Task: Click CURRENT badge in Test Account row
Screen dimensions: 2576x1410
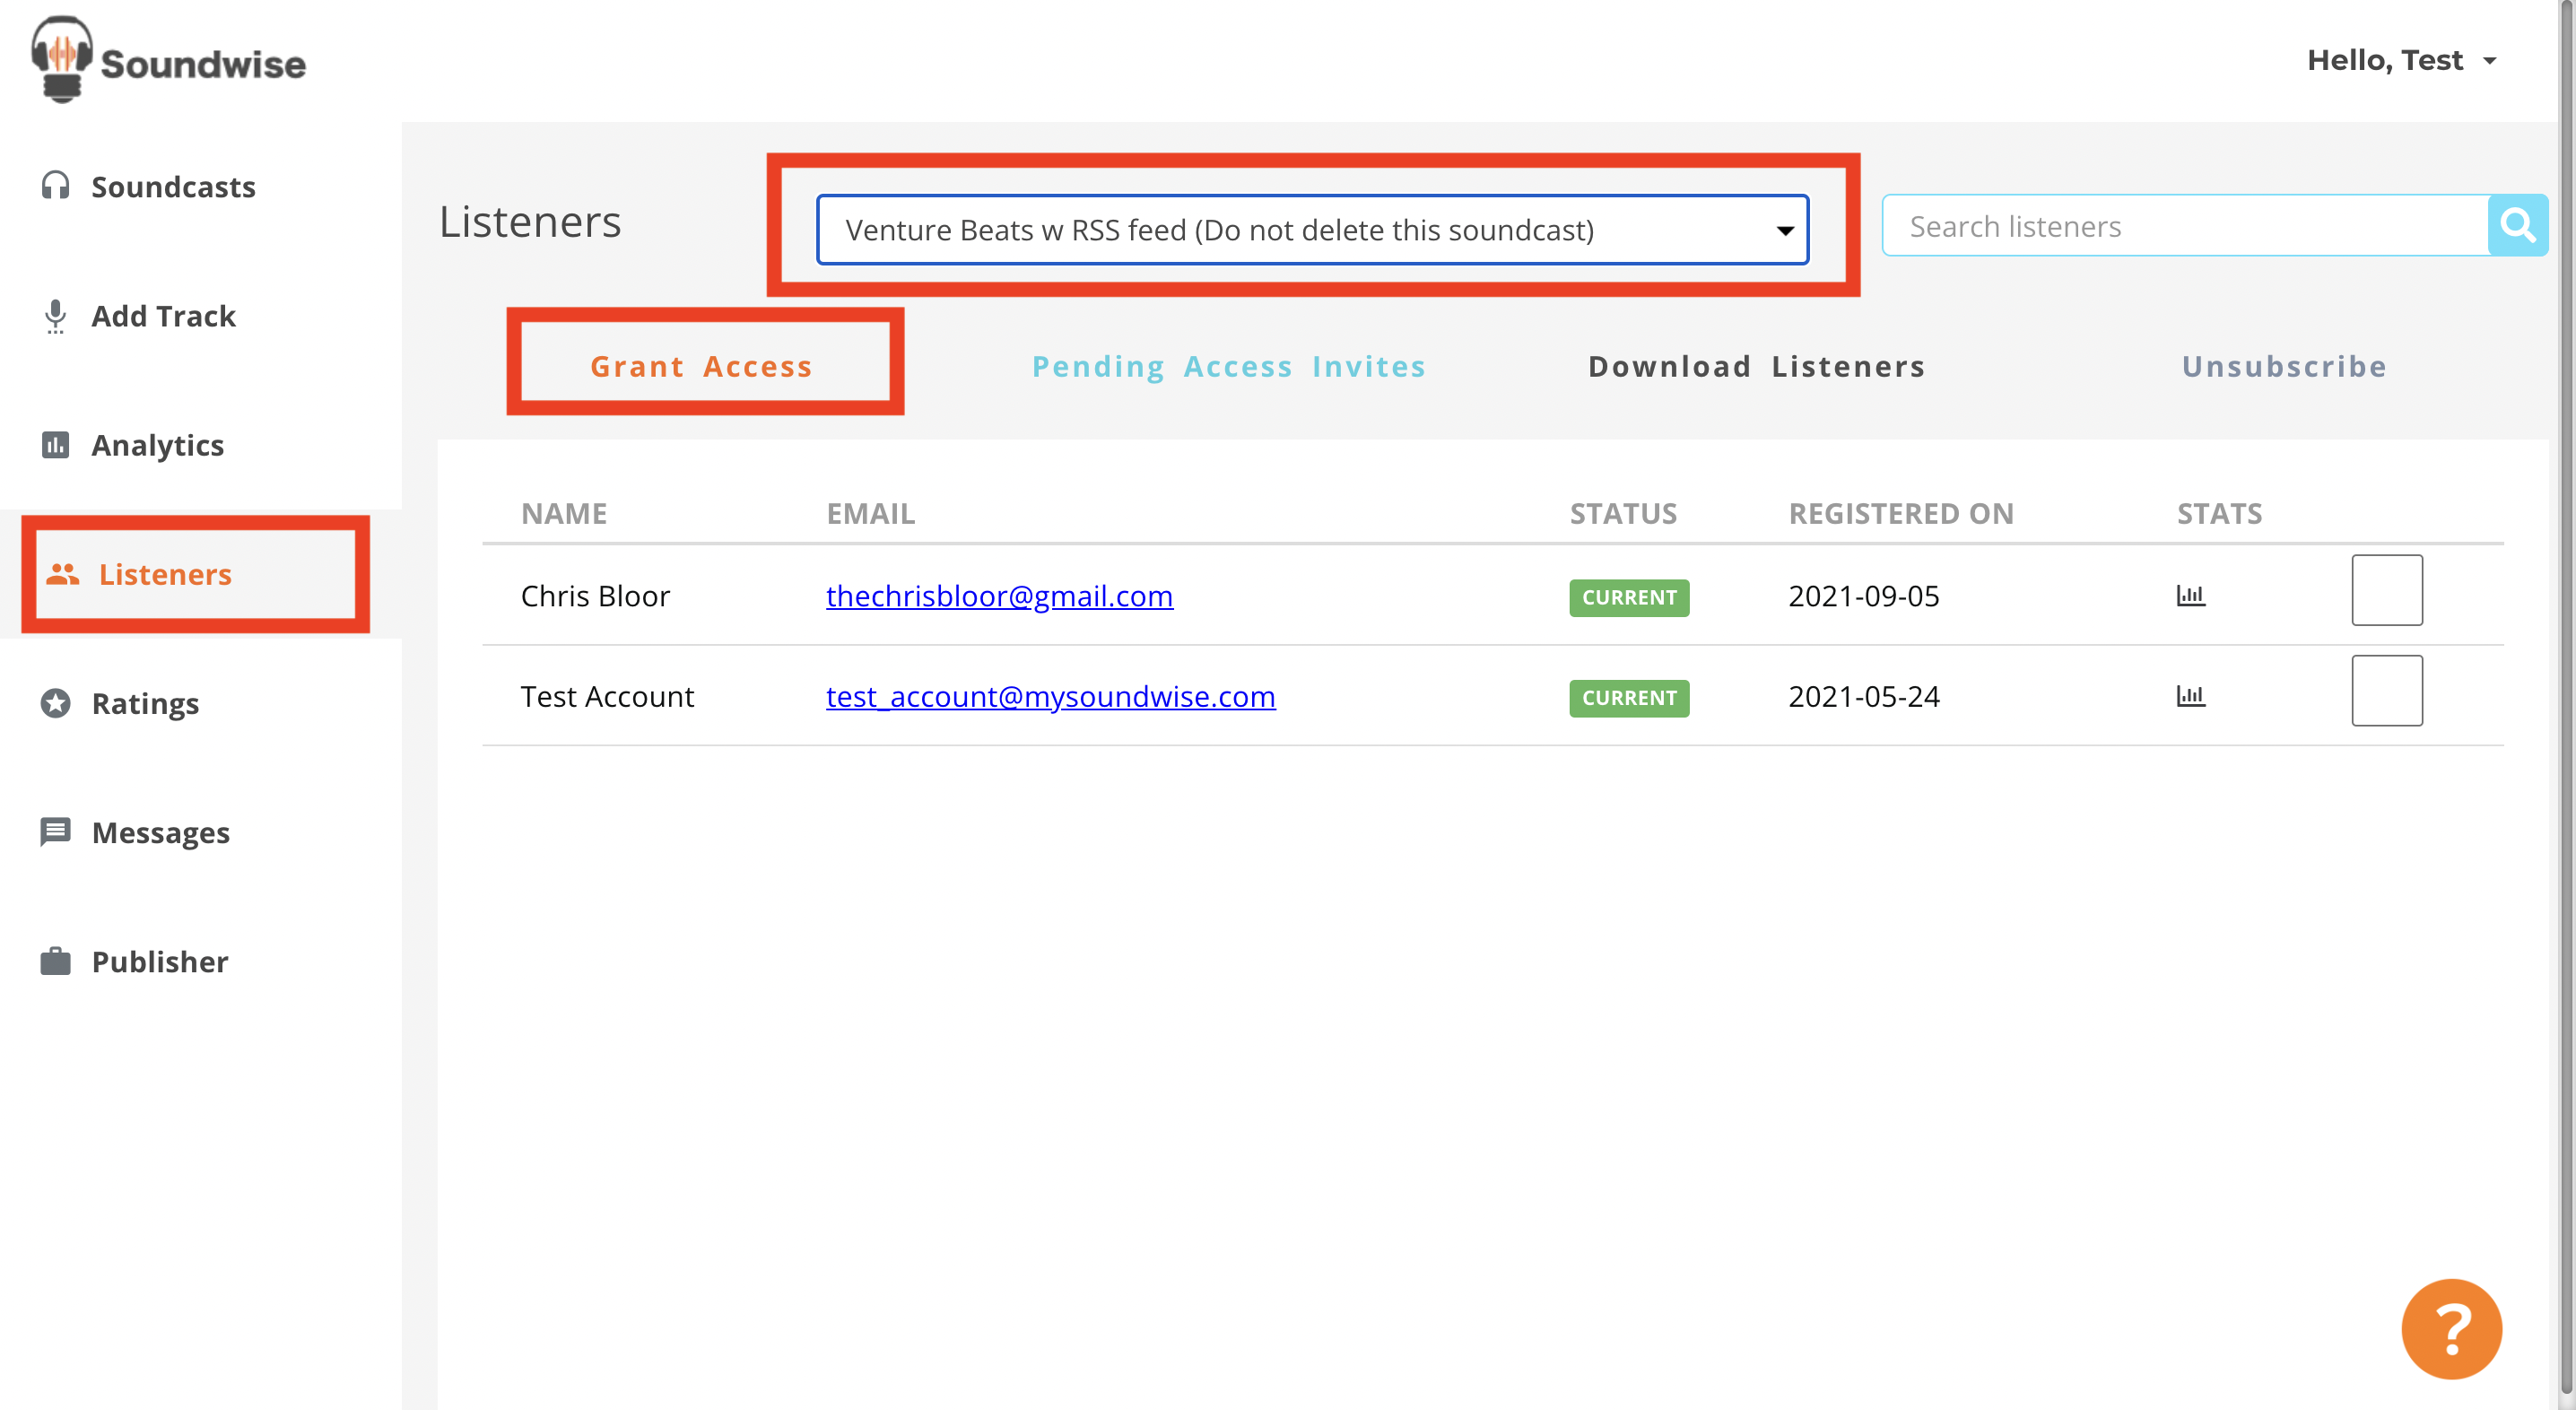Action: click(1629, 698)
